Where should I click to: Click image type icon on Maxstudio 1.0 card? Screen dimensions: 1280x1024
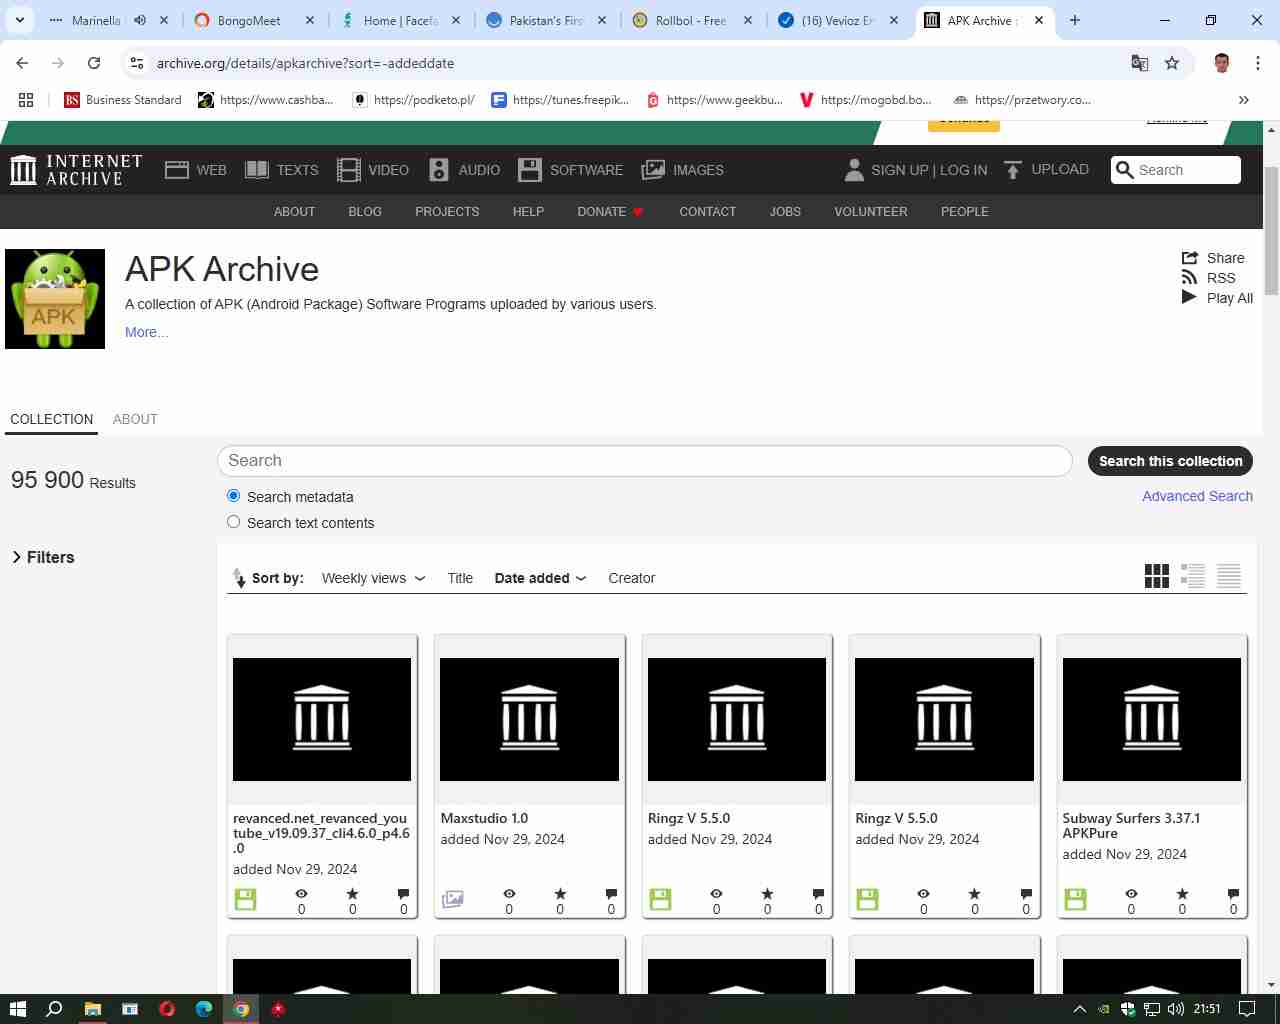(453, 899)
